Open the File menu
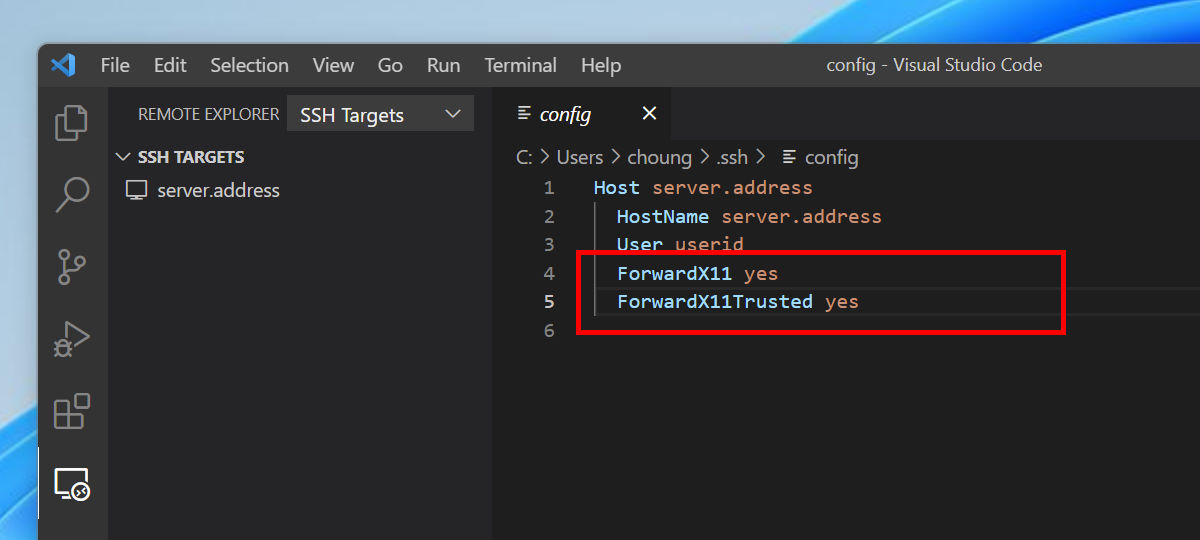 [115, 65]
